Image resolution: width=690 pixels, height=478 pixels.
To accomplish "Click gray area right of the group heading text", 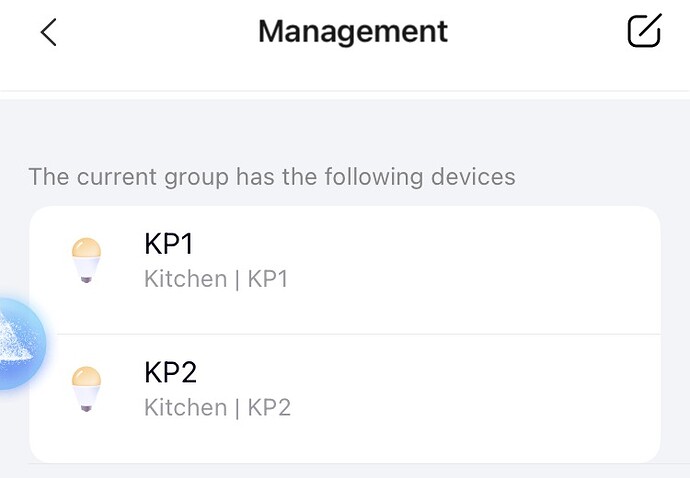I will tap(600, 177).
